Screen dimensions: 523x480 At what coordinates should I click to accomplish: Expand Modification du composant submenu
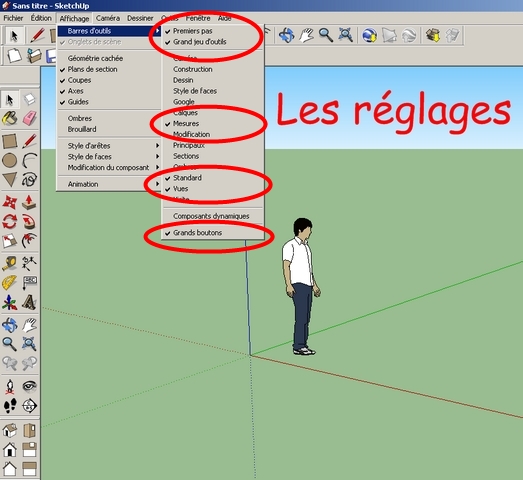(109, 167)
